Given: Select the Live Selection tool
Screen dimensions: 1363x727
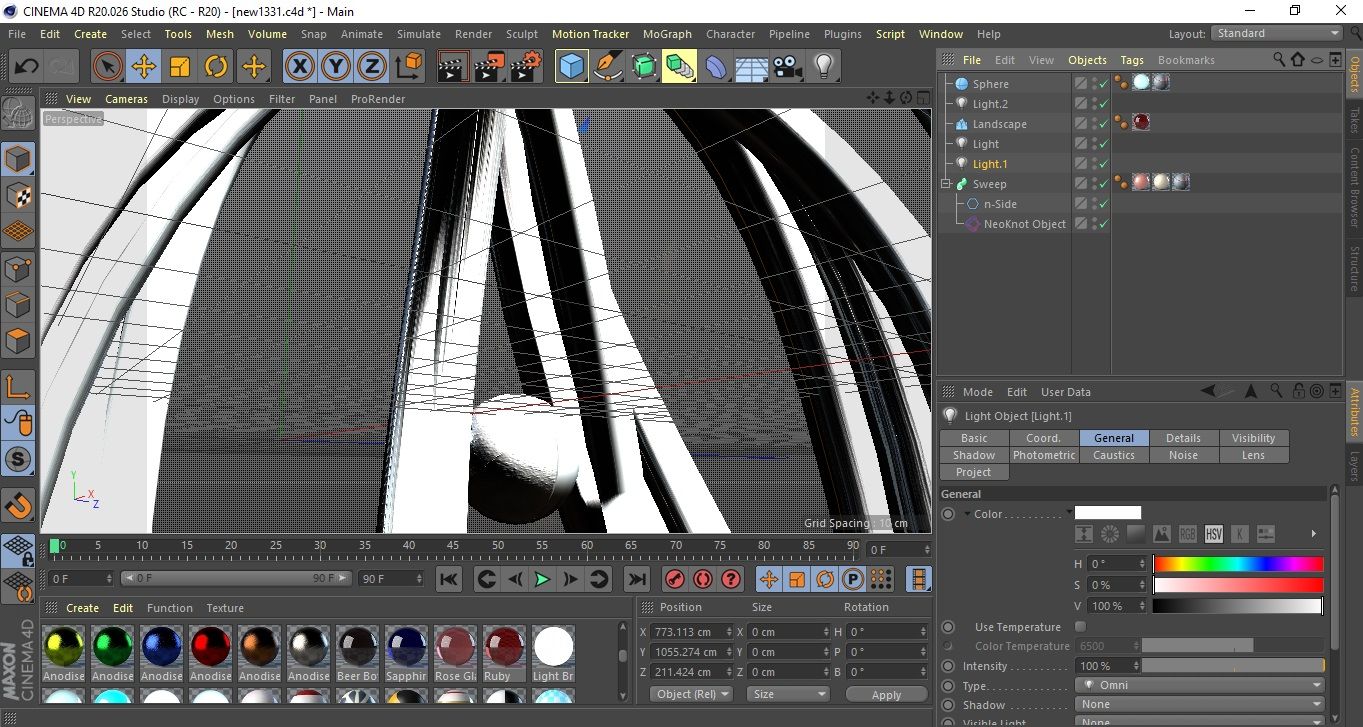Looking at the screenshot, I should [x=108, y=67].
